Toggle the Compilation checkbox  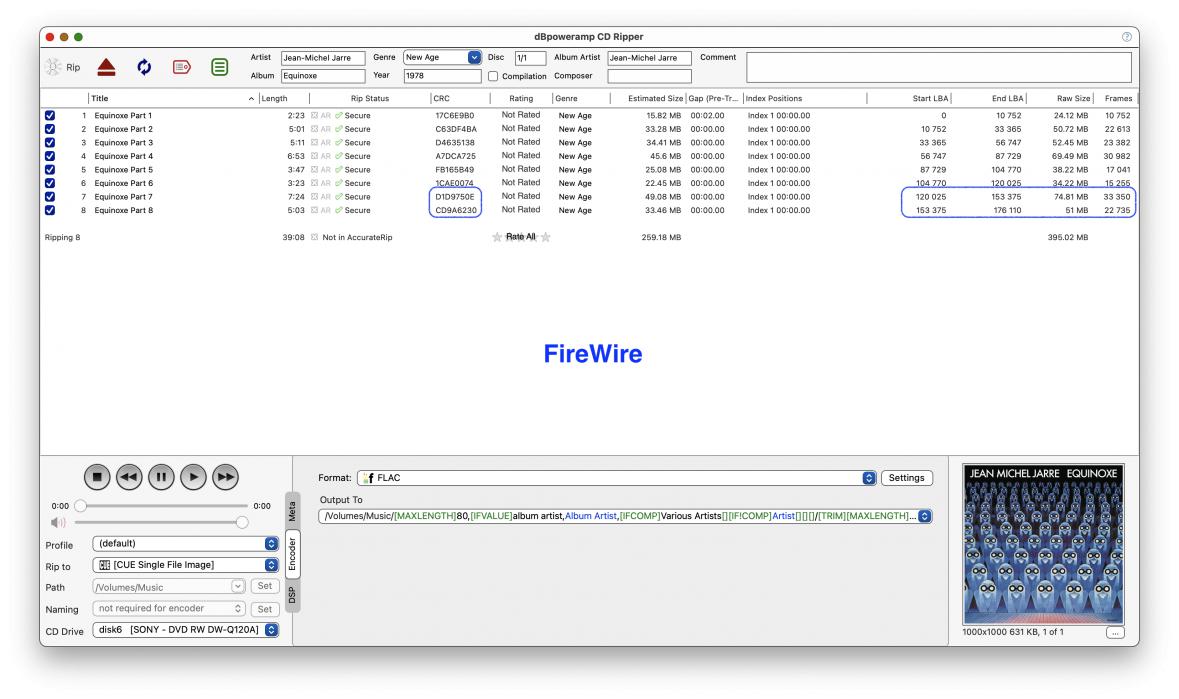(493, 76)
